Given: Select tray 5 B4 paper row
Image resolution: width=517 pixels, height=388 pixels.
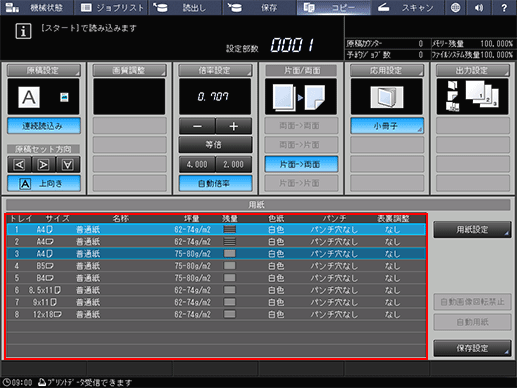Looking at the screenshot, I should tap(216, 278).
